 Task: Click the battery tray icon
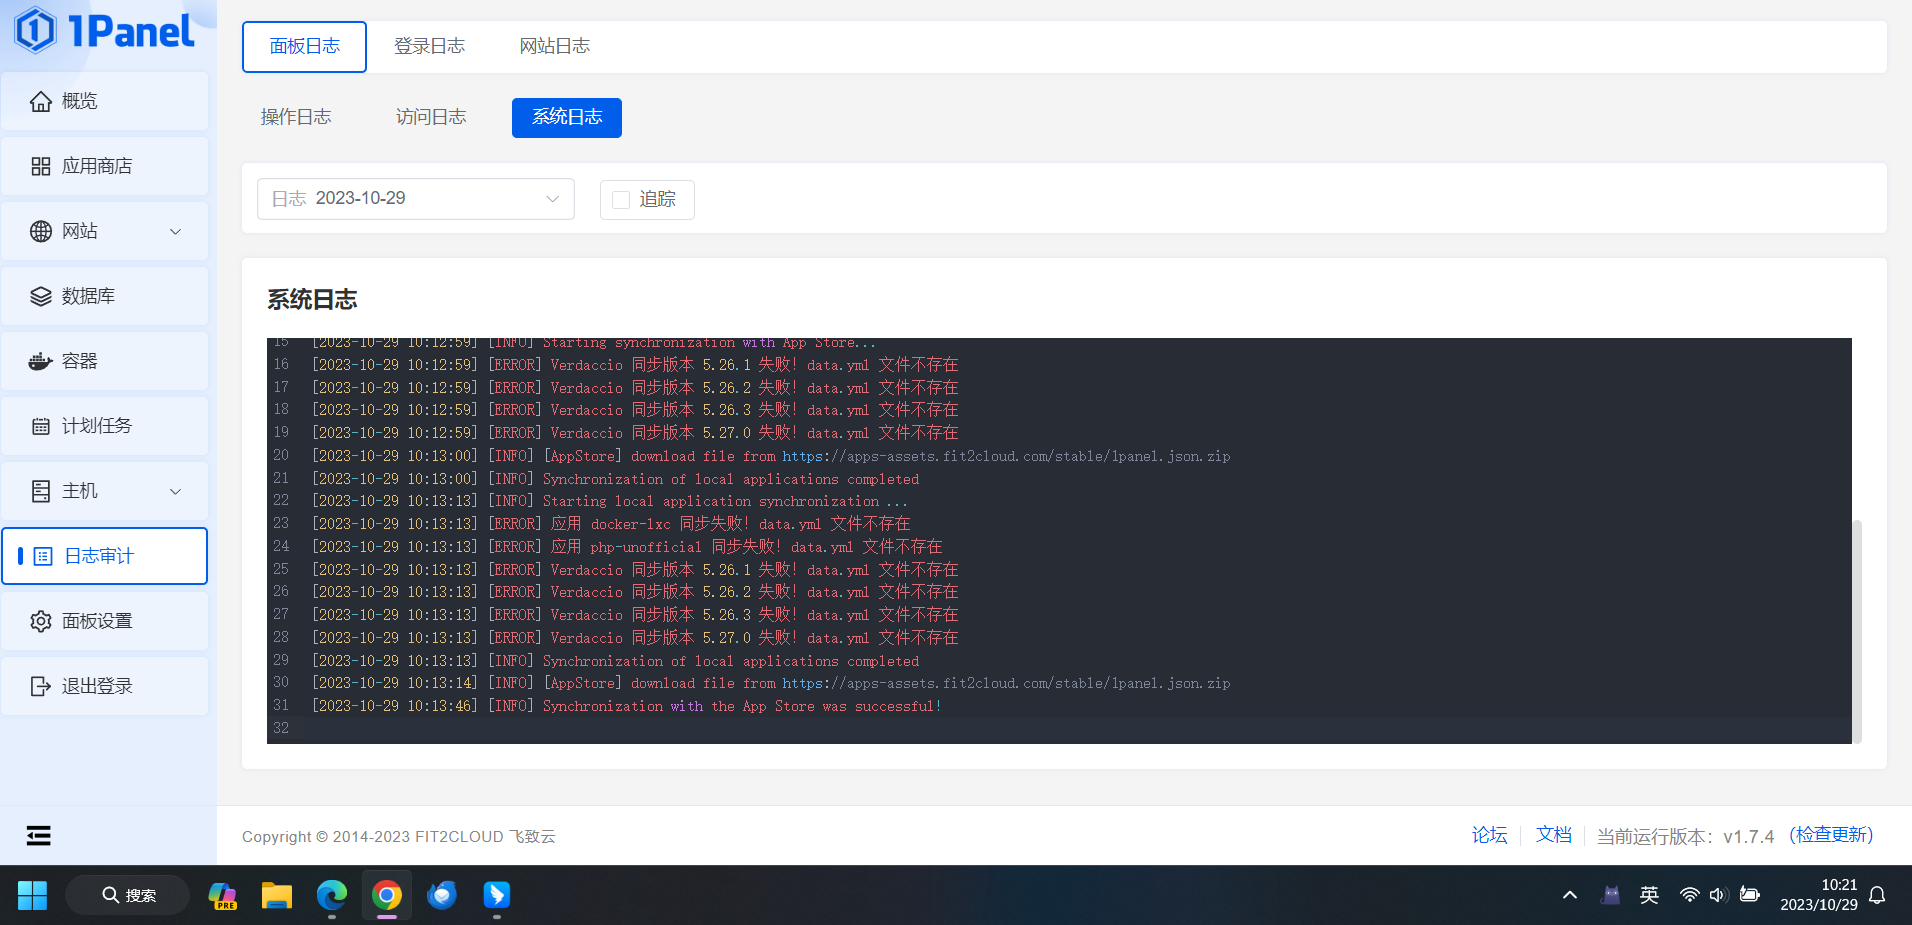pyautogui.click(x=1750, y=895)
